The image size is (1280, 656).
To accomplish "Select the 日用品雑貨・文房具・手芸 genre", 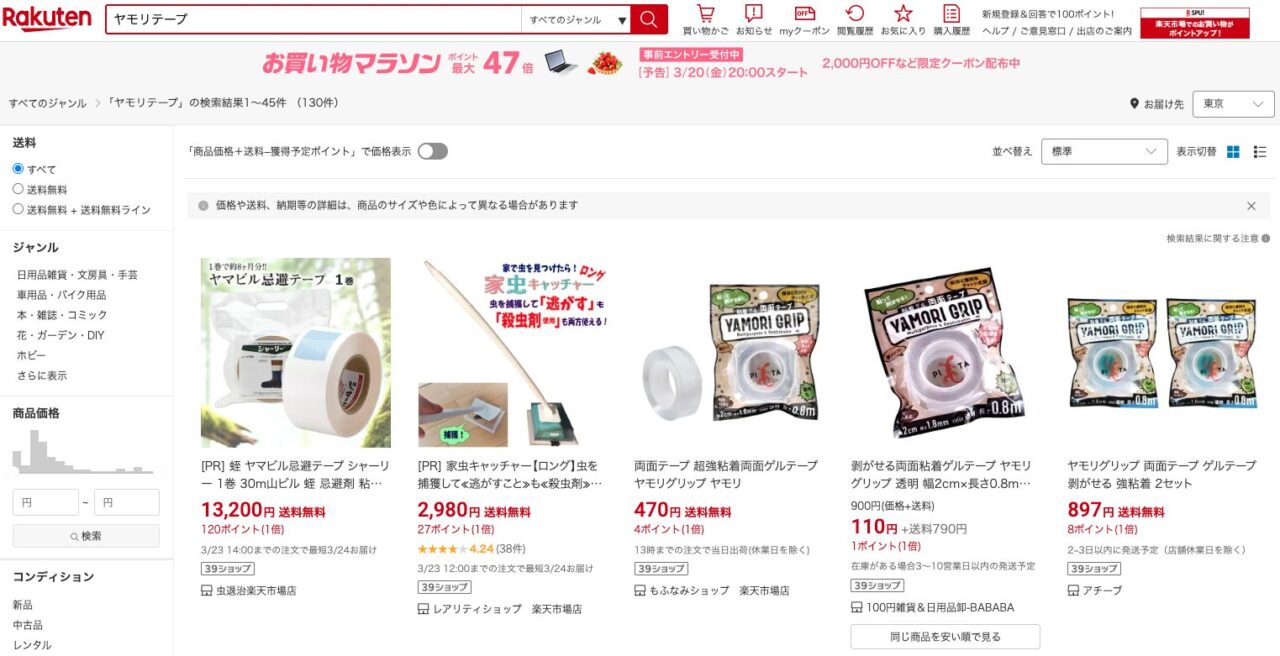I will click(x=77, y=275).
